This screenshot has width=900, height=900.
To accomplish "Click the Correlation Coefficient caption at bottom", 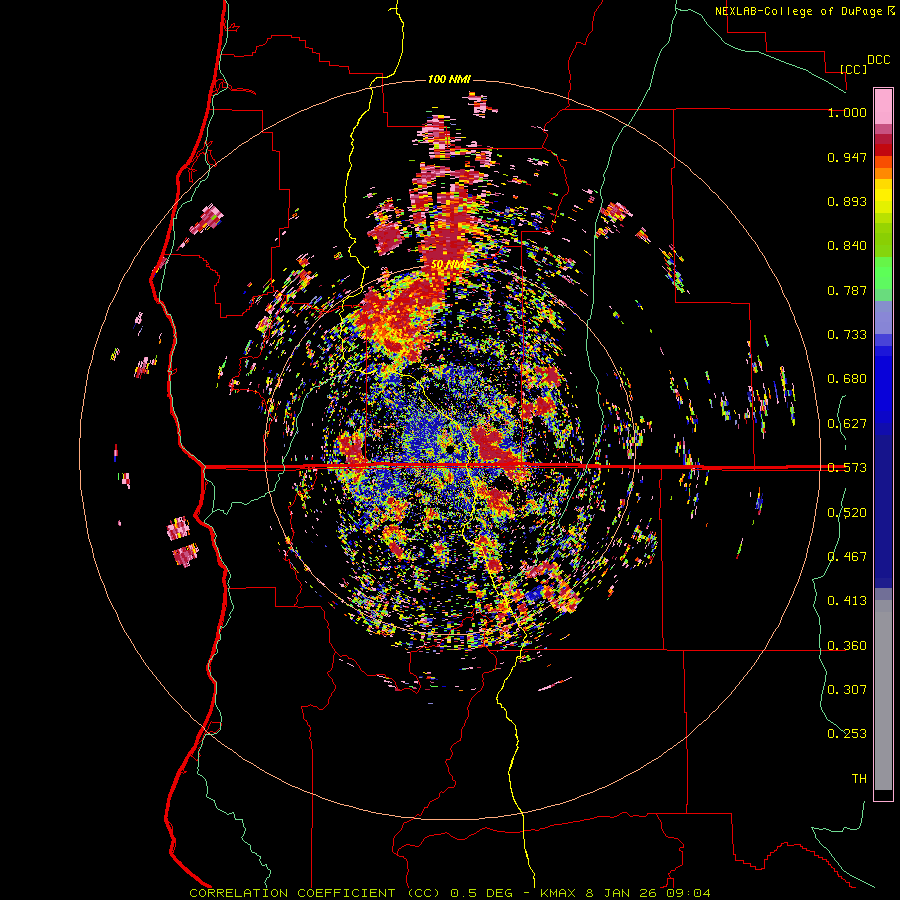I will click(x=450, y=893).
